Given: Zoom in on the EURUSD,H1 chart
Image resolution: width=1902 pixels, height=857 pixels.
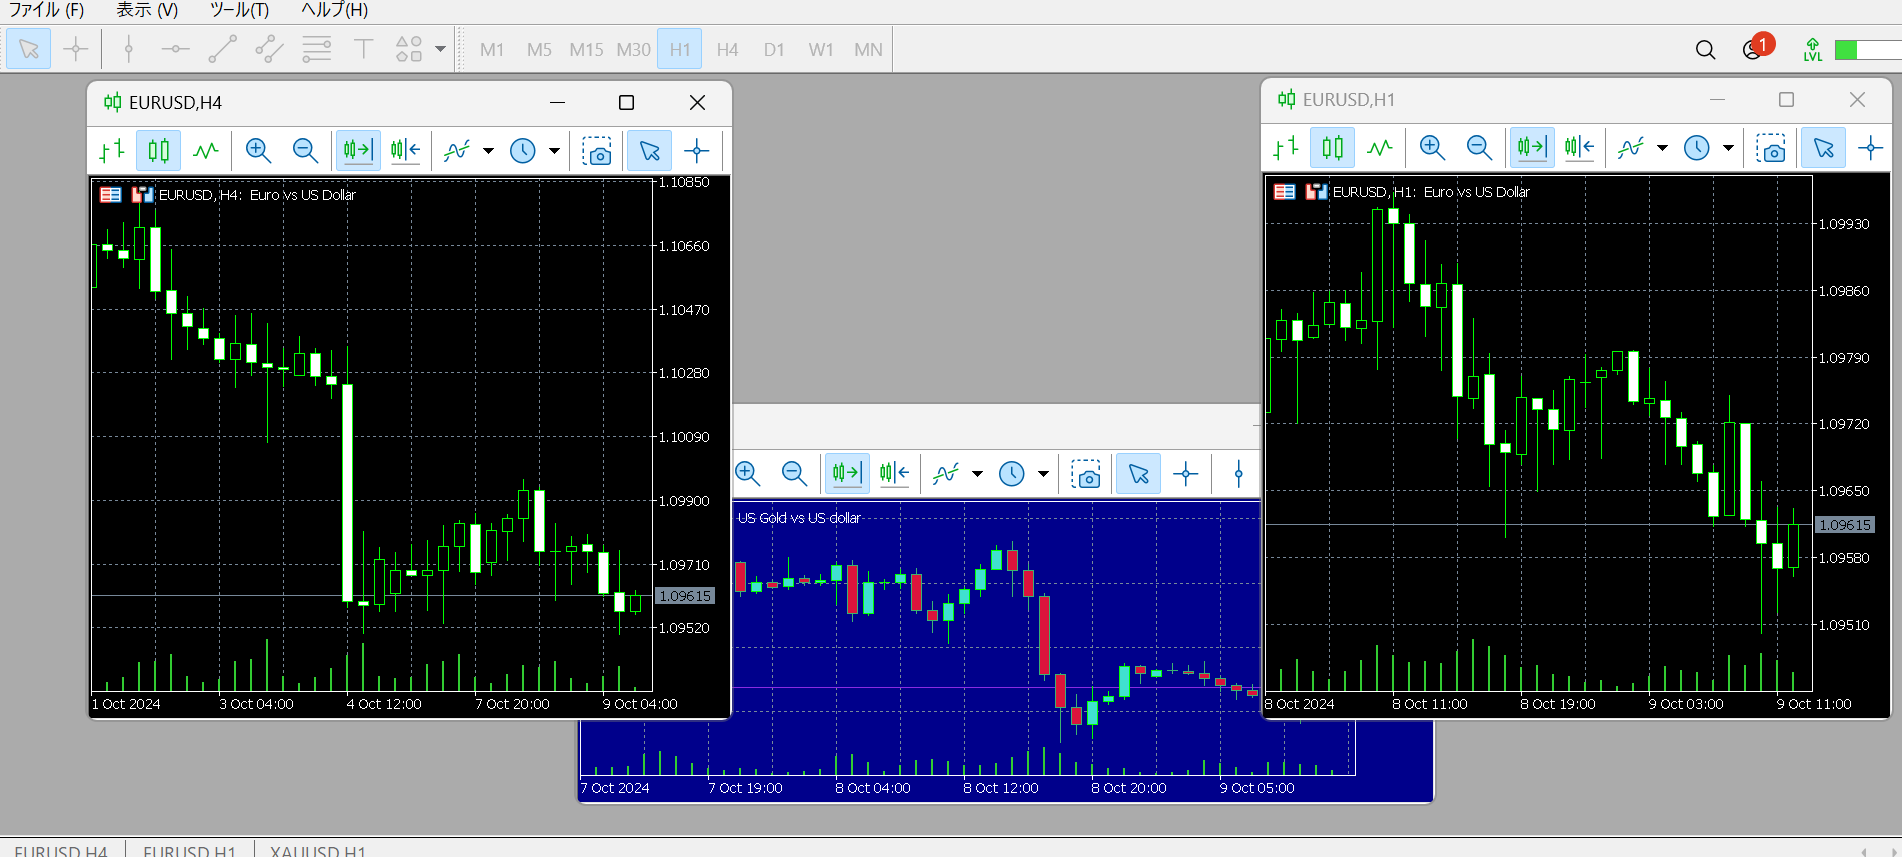Looking at the screenshot, I should click(x=1432, y=149).
